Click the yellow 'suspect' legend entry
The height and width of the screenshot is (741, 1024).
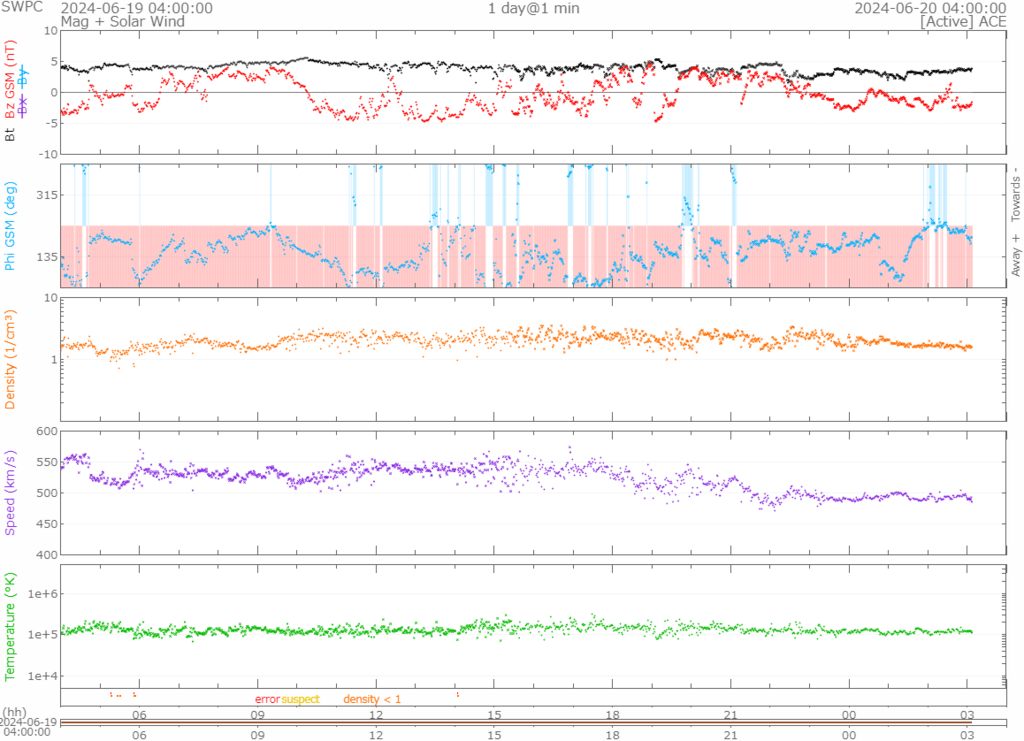(x=300, y=699)
